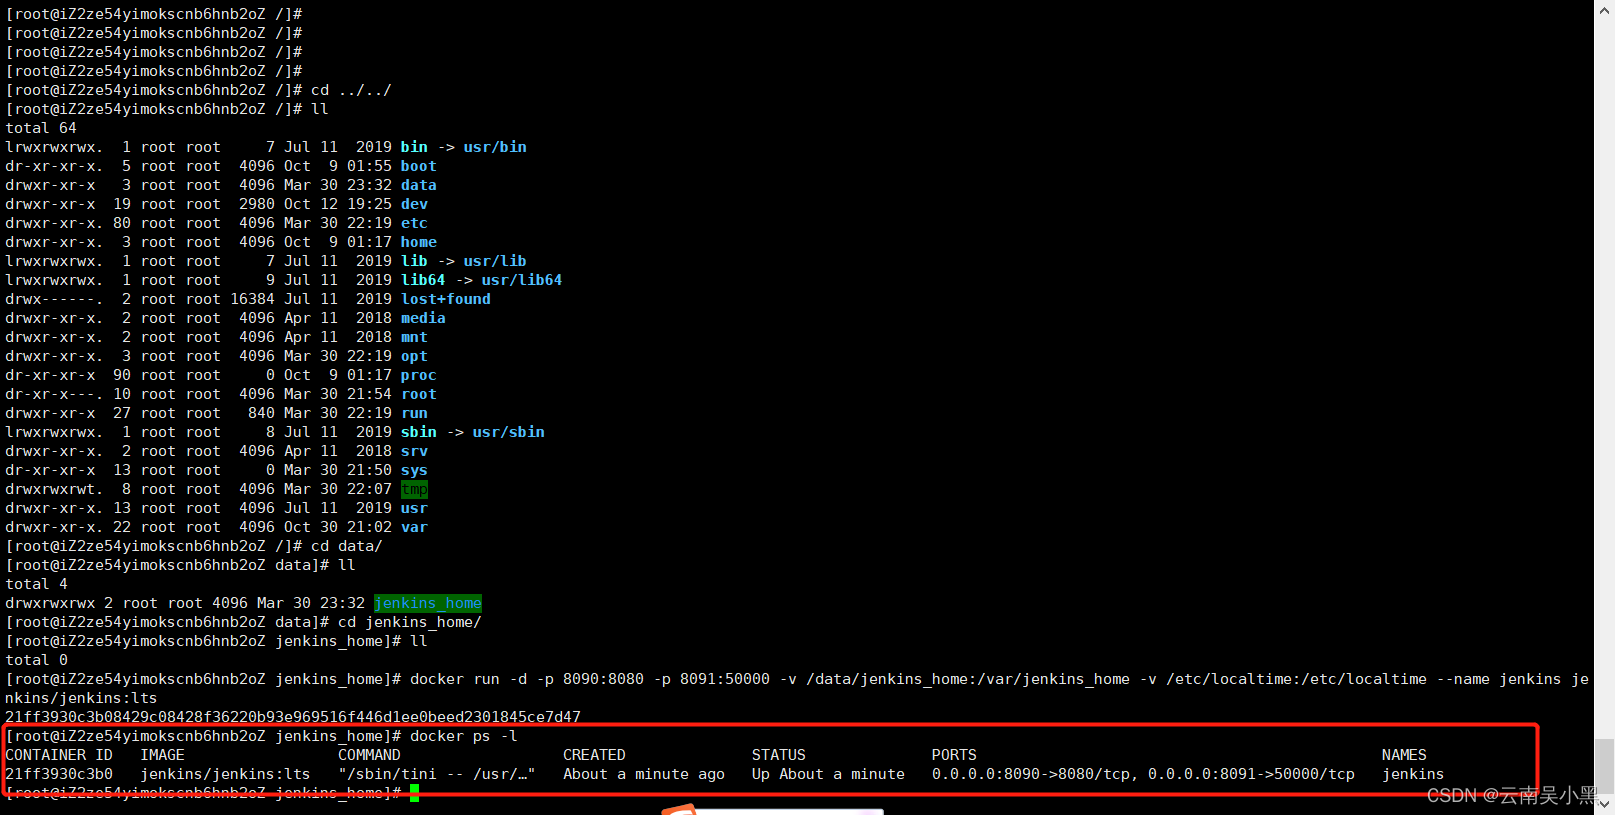The image size is (1615, 815).
Task: Click the STATUS column header
Action: (x=779, y=755)
